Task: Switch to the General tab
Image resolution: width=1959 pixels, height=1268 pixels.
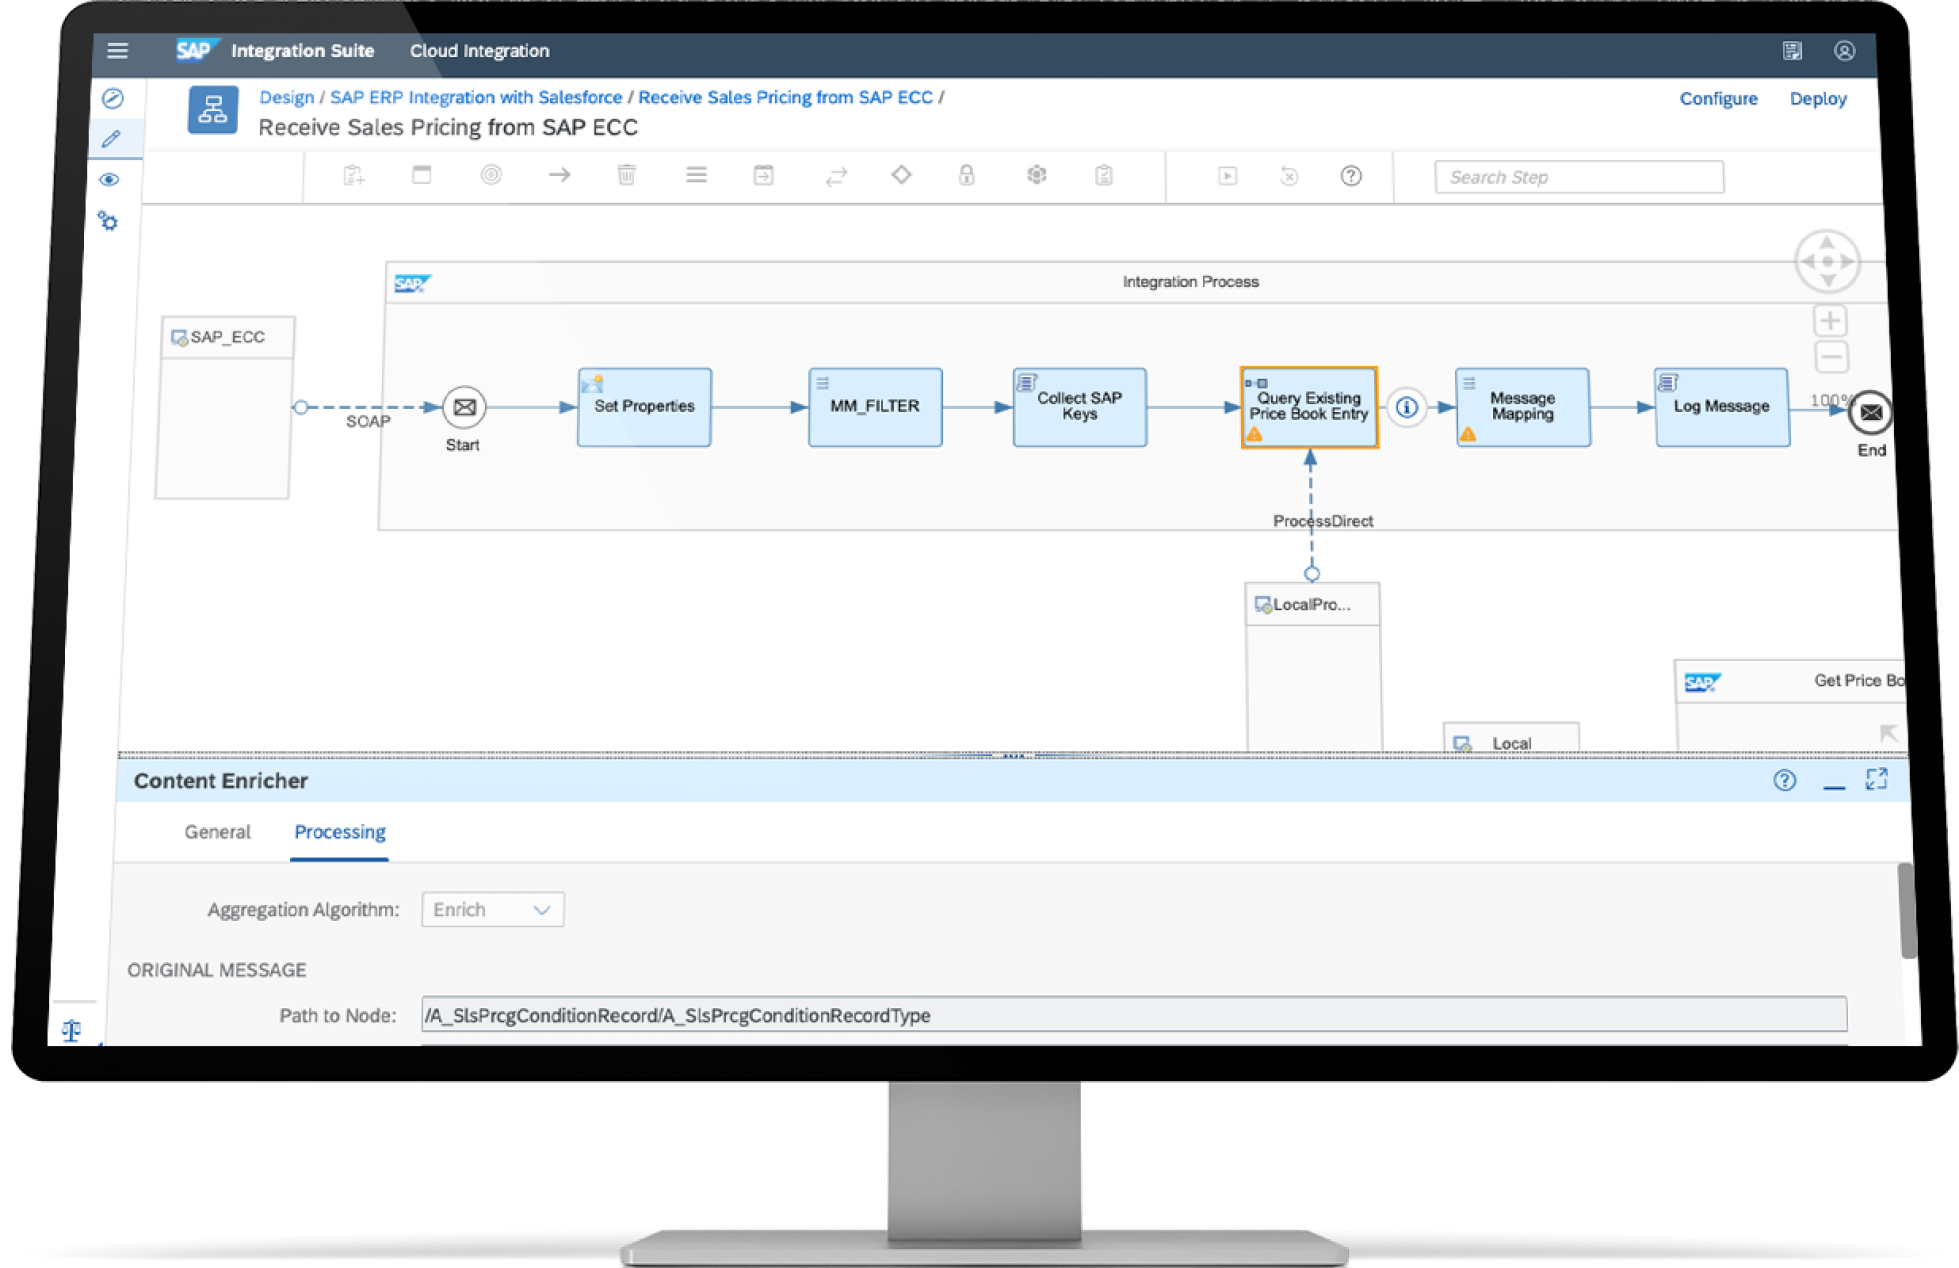Action: tap(217, 832)
